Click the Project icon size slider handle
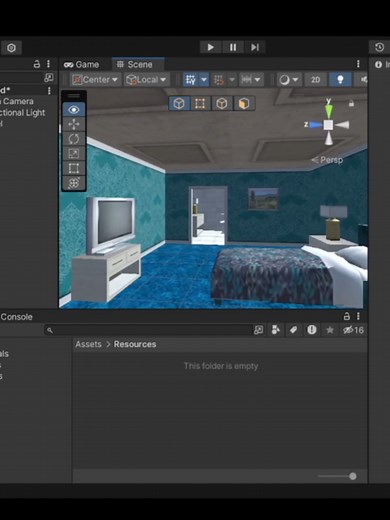 pyautogui.click(x=353, y=476)
